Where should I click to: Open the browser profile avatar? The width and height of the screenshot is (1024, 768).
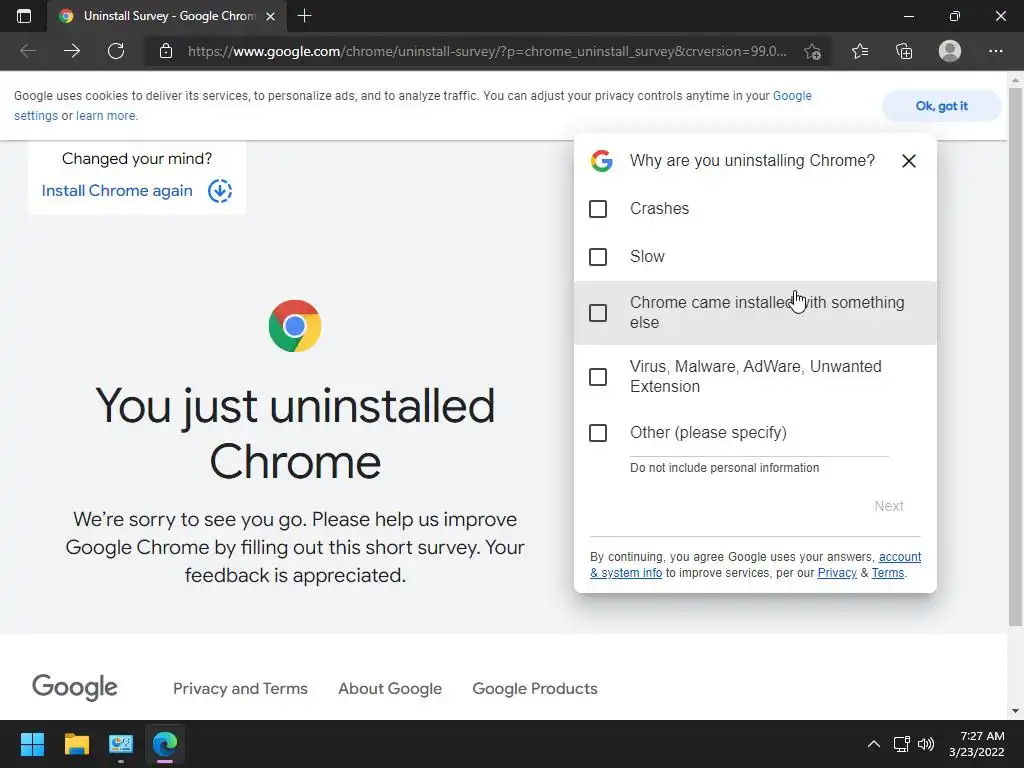click(x=950, y=51)
